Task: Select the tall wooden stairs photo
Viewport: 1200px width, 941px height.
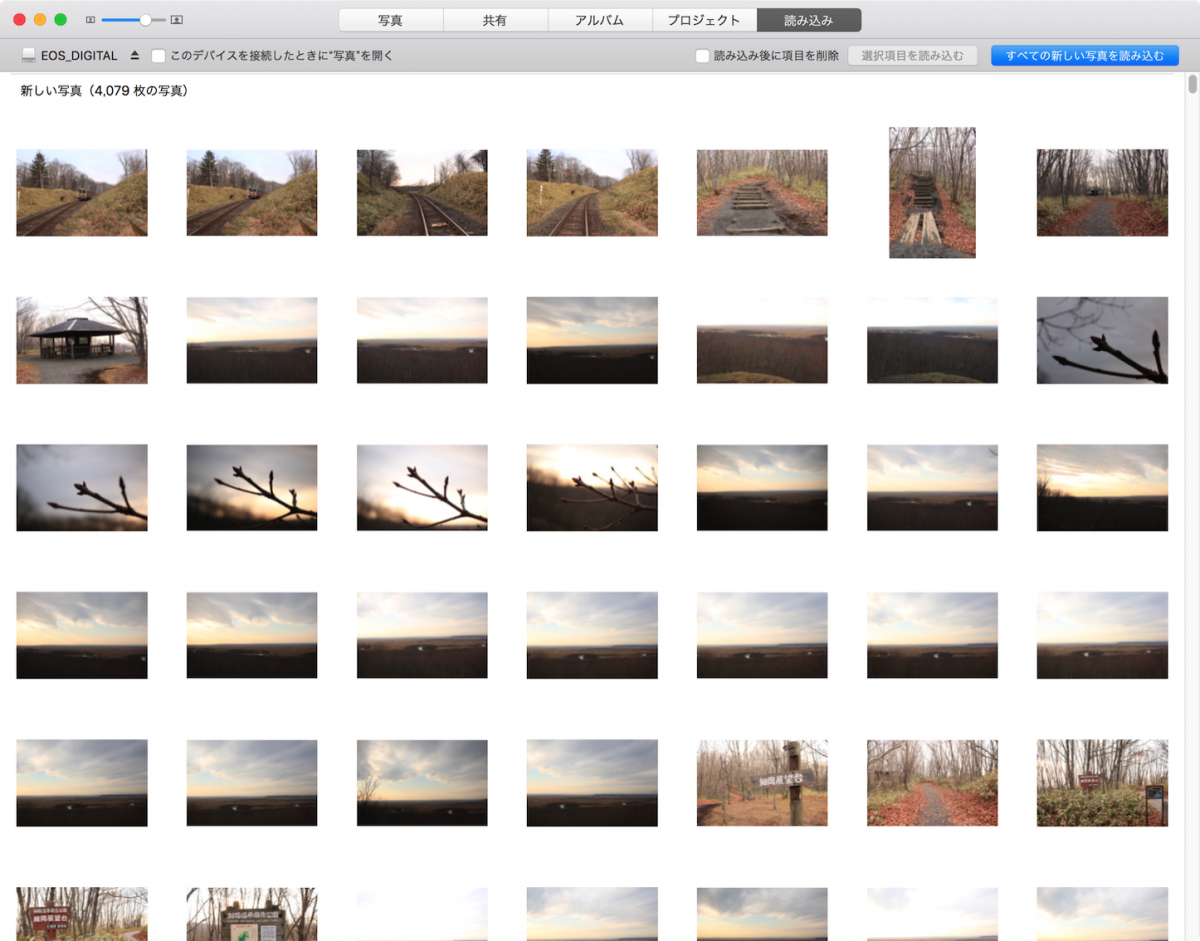Action: coord(932,193)
